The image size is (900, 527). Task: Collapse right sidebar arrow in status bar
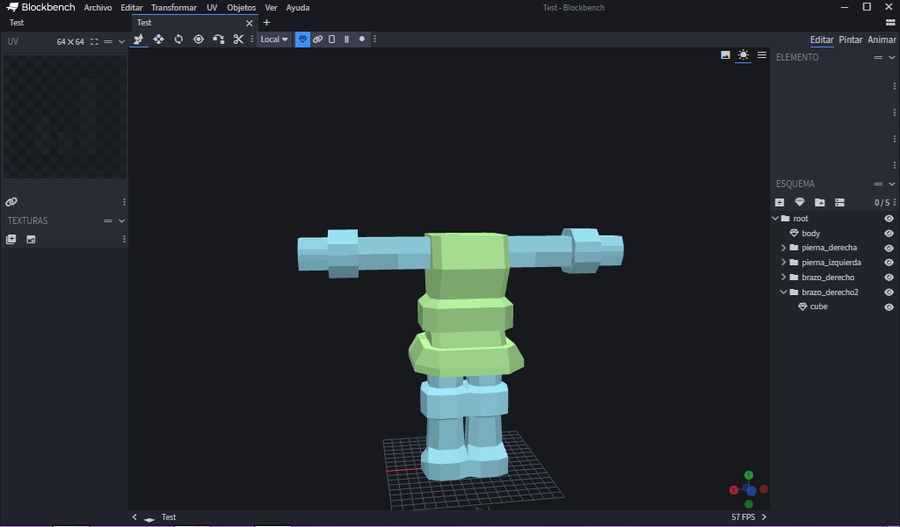click(x=764, y=517)
